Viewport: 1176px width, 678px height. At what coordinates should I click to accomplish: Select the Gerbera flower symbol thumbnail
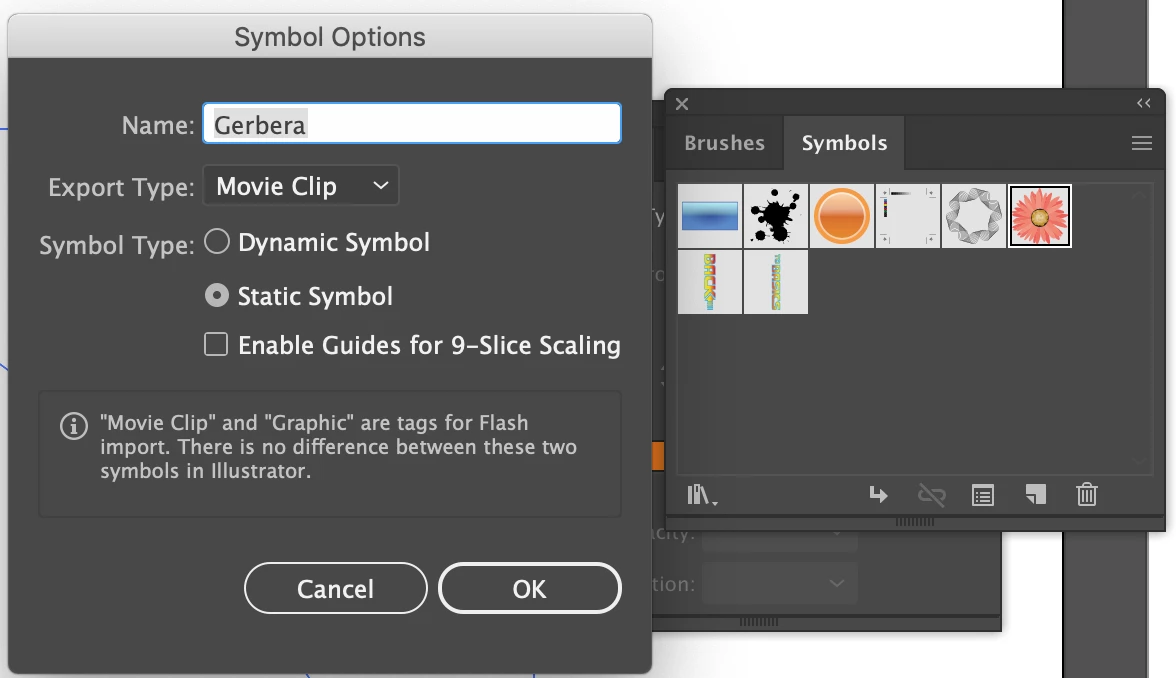coord(1040,216)
